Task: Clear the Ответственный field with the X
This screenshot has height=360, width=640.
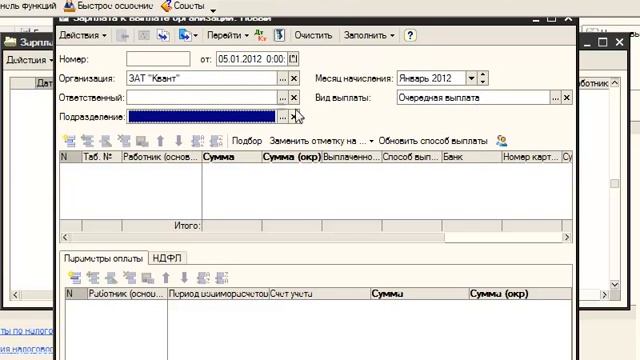Action: pos(294,98)
